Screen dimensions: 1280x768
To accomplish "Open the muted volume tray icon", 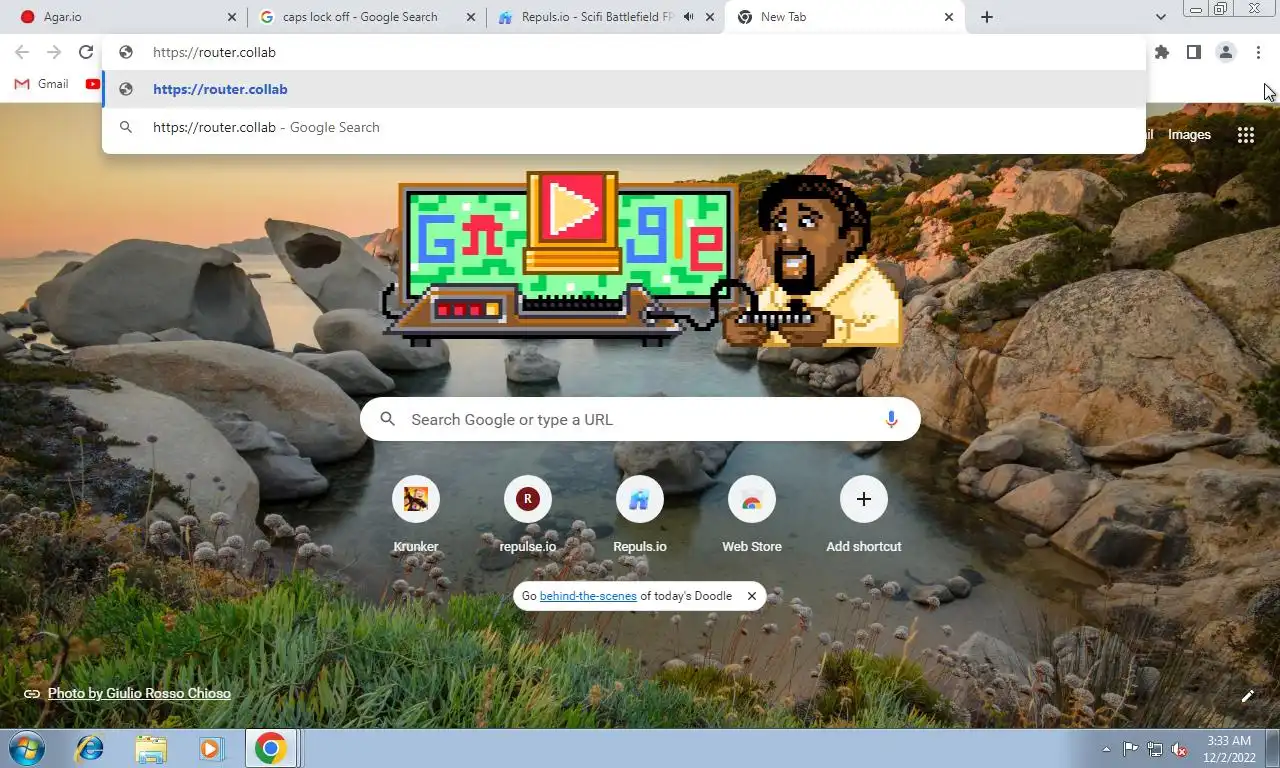I will tap(1179, 749).
